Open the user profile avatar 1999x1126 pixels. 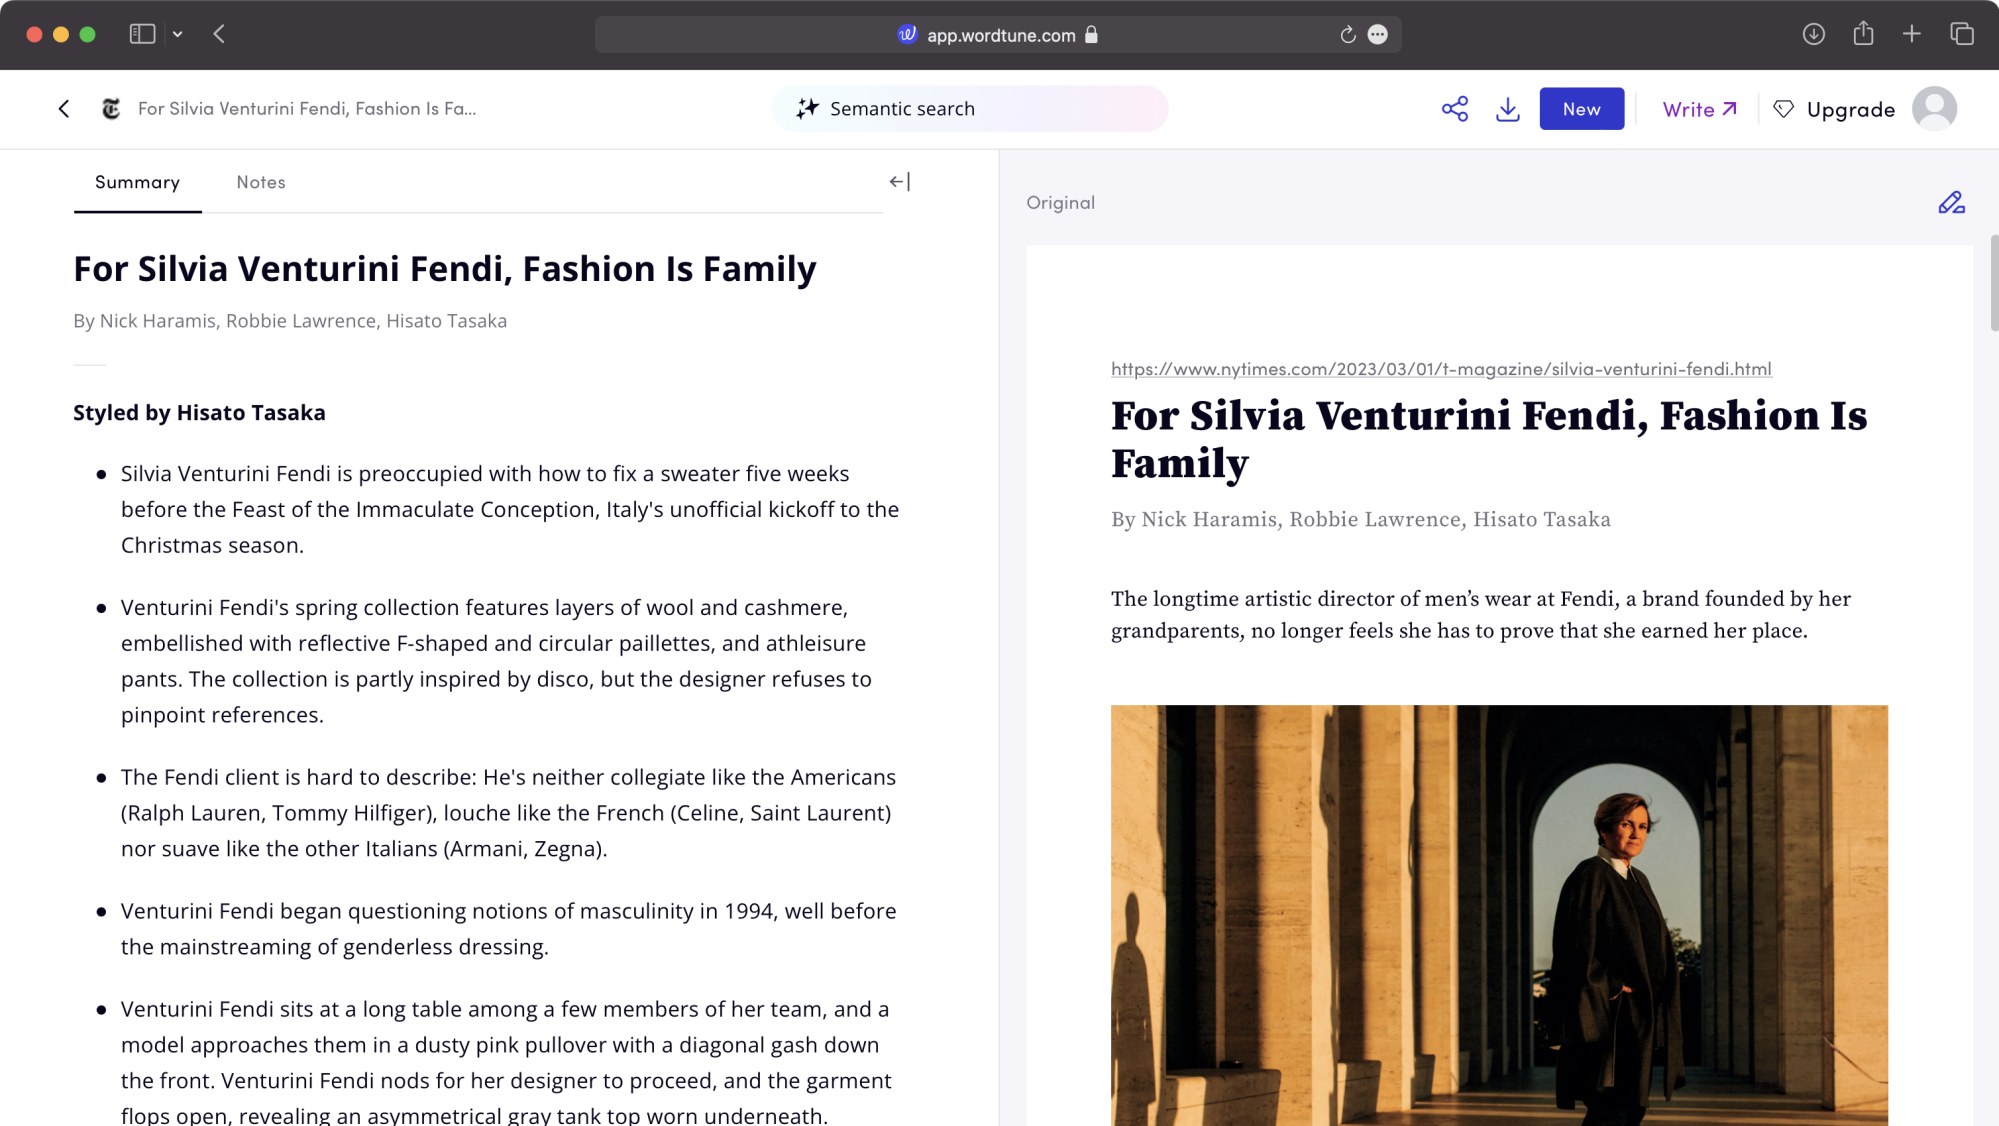coord(1934,109)
